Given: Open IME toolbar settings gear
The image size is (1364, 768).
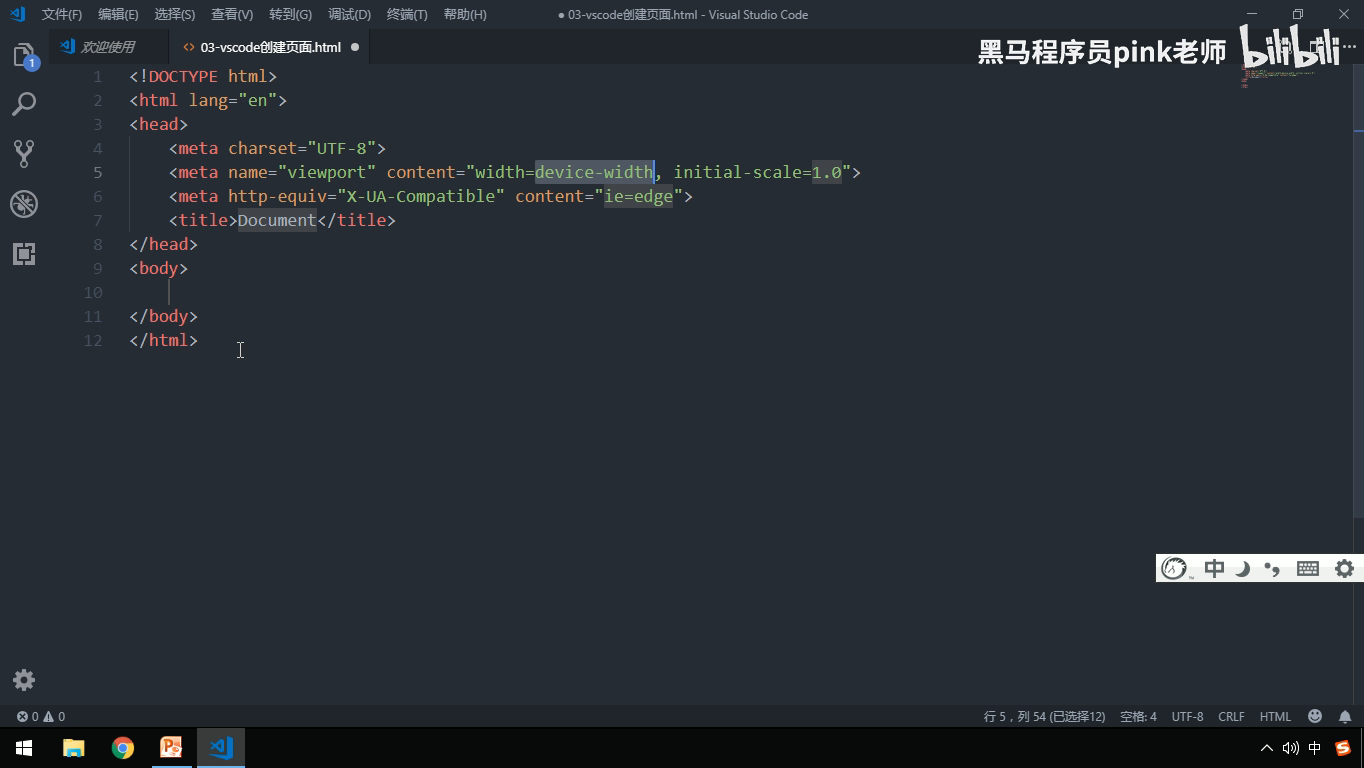Looking at the screenshot, I should click(x=1345, y=568).
